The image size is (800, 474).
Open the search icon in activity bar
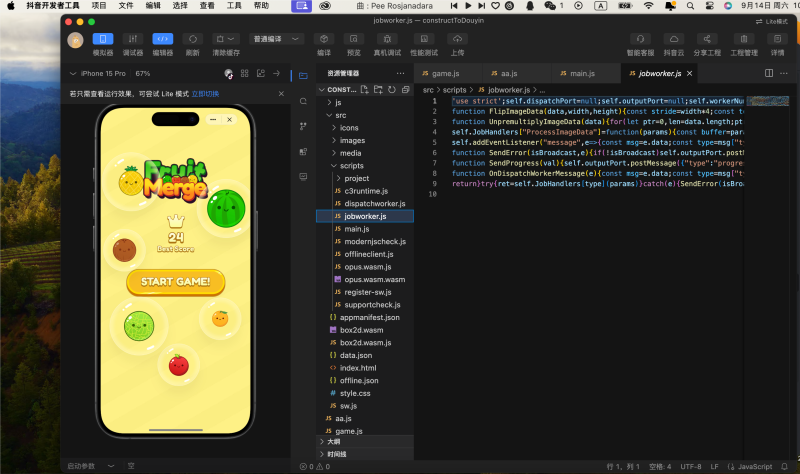304,101
